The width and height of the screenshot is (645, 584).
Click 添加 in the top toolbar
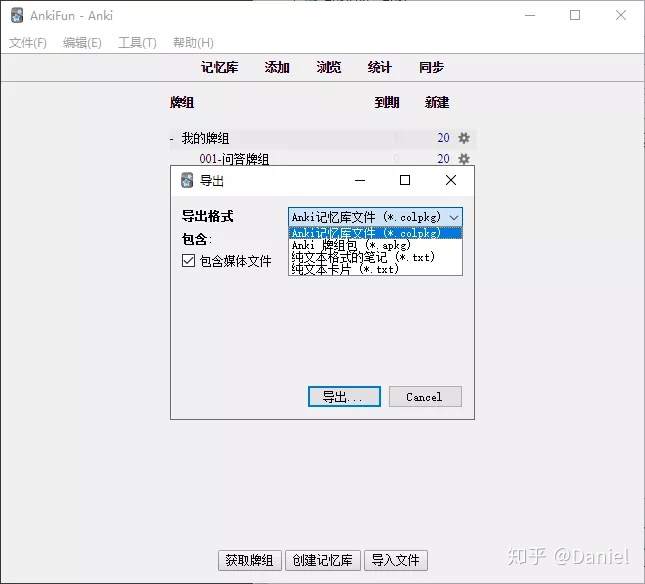[x=277, y=67]
